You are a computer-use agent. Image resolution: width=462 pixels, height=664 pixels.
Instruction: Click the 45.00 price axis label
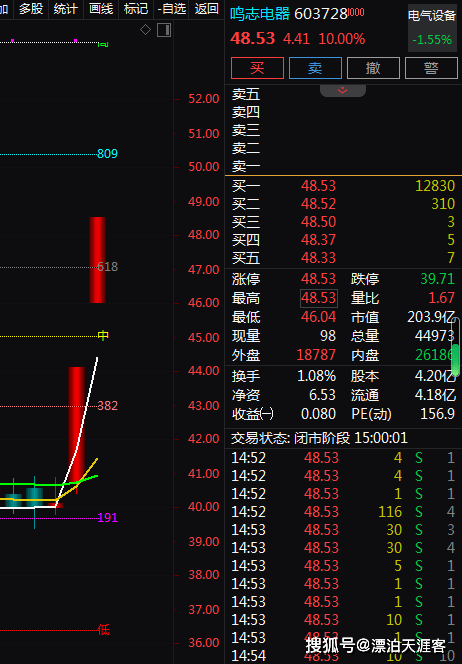tap(204, 338)
